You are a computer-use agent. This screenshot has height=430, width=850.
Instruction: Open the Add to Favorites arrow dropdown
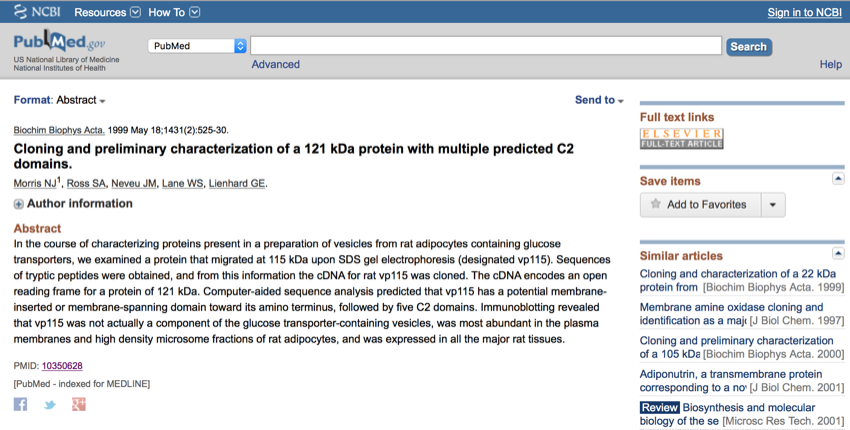[x=773, y=204]
